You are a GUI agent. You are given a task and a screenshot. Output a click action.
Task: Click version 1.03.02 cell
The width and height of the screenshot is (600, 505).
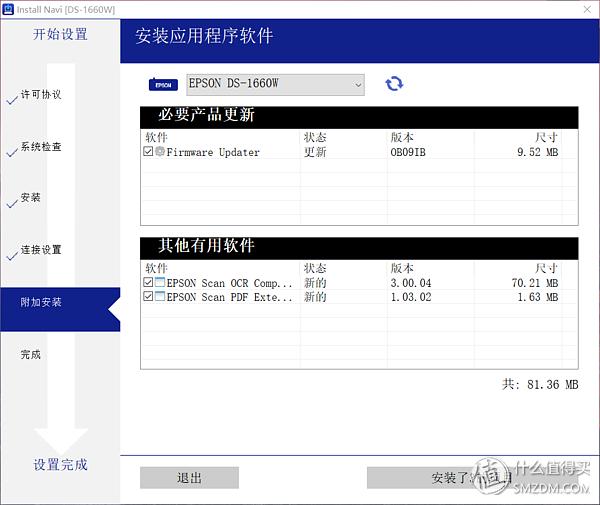[x=411, y=297]
